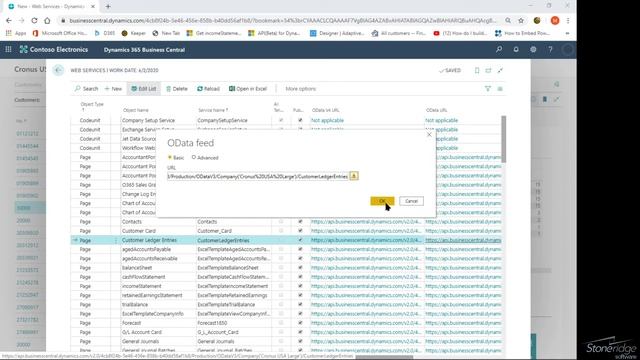Open Search in the Web Services toolbar
The image size is (640, 360).
click(x=86, y=89)
